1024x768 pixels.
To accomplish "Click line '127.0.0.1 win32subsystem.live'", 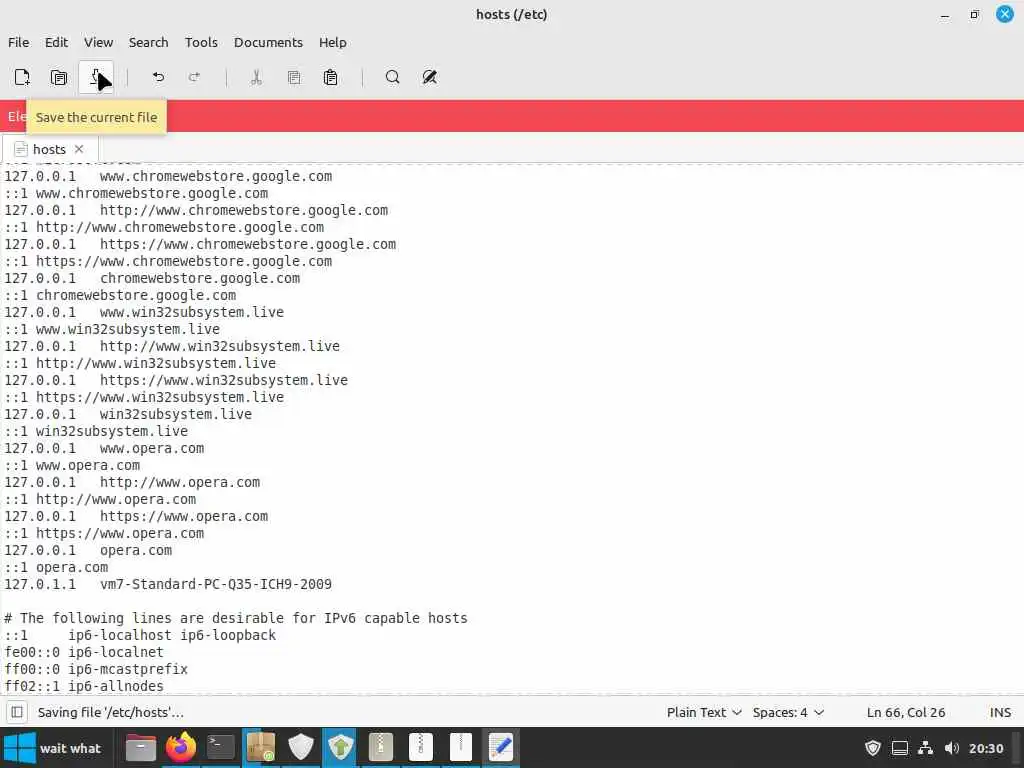I will click(x=128, y=415).
